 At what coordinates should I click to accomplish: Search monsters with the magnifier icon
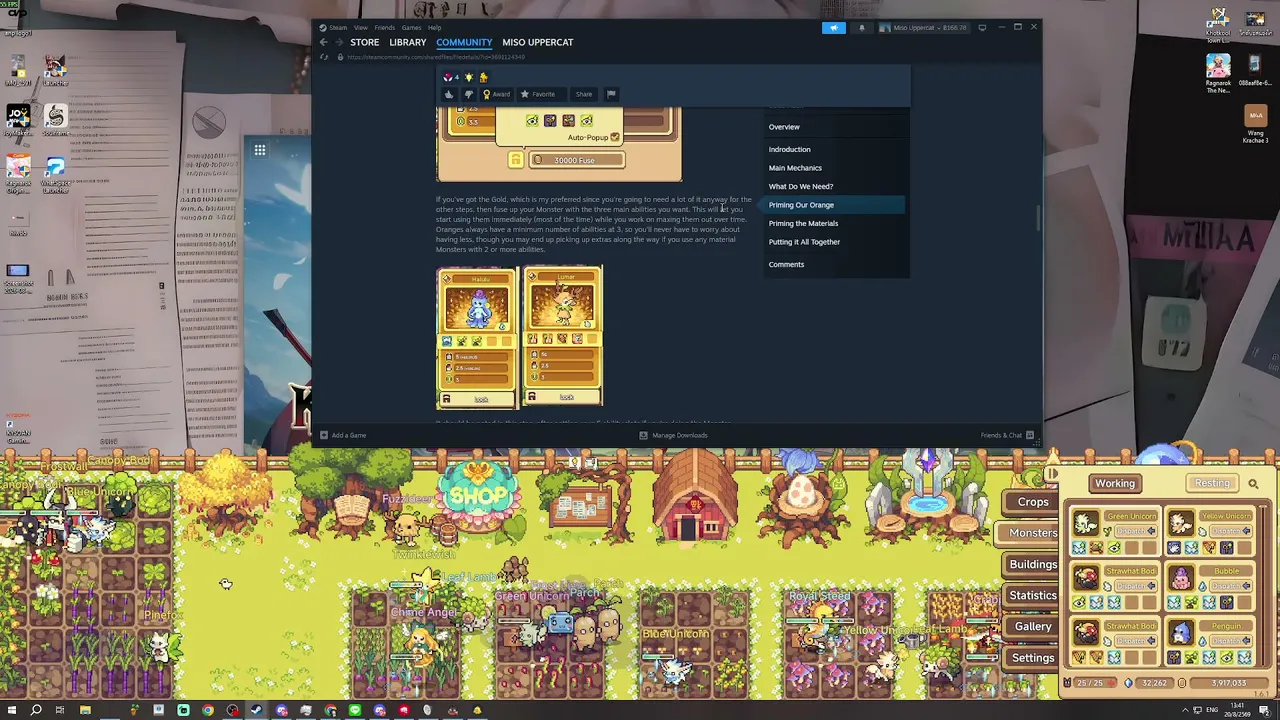pos(1253,484)
